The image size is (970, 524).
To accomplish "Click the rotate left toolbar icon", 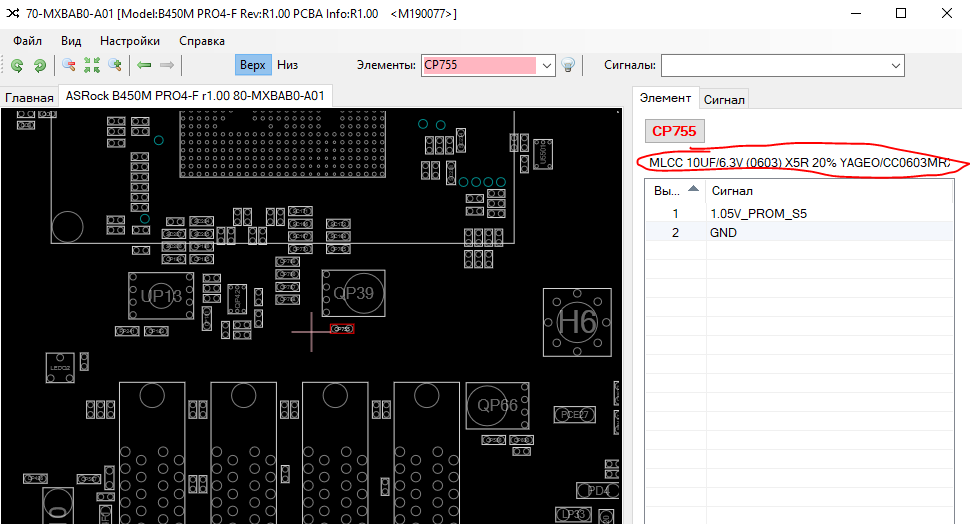I will [x=17, y=65].
